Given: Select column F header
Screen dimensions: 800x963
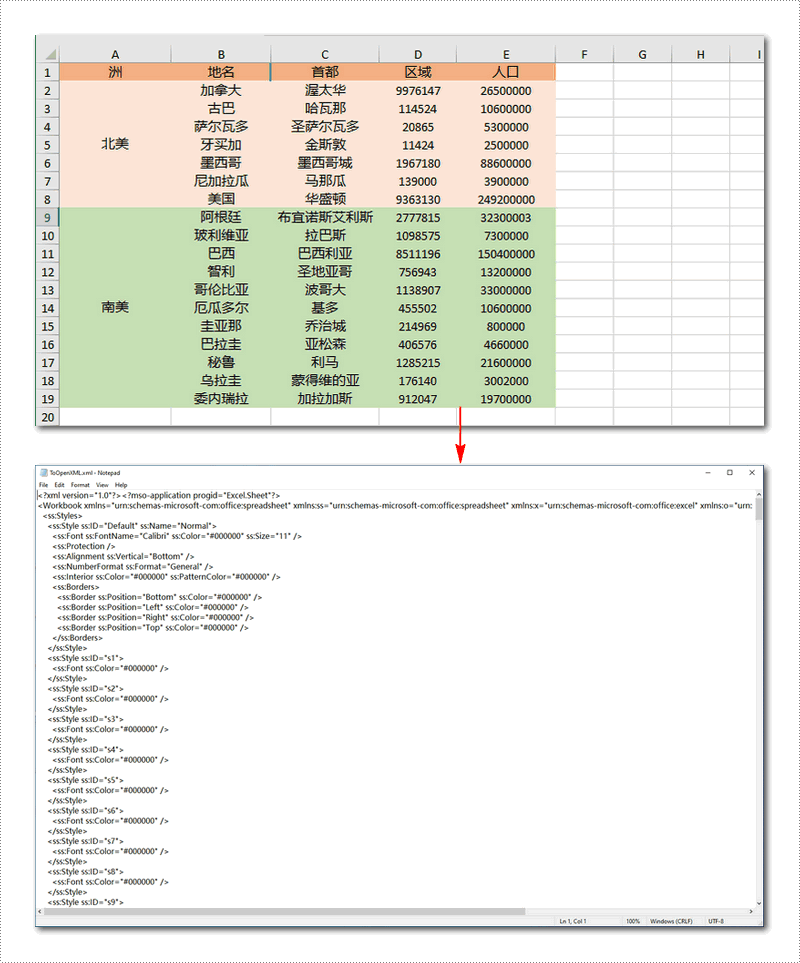Looking at the screenshot, I should (x=584, y=54).
